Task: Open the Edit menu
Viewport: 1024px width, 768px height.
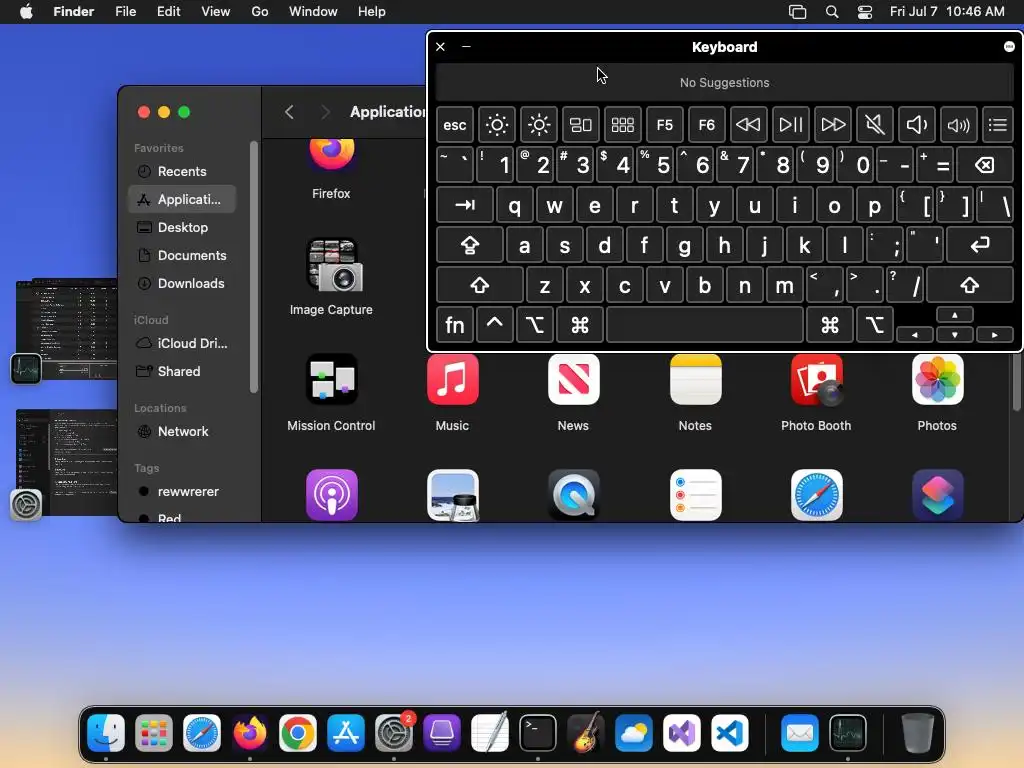Action: tap(168, 12)
